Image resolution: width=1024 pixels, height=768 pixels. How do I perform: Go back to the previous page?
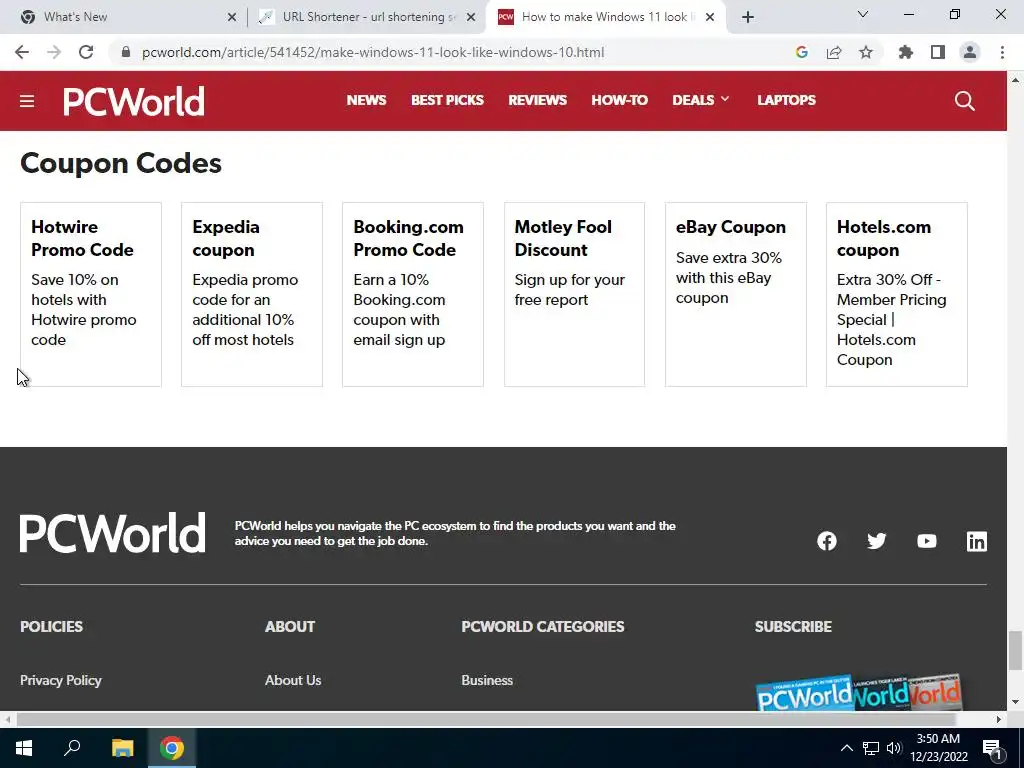point(22,52)
